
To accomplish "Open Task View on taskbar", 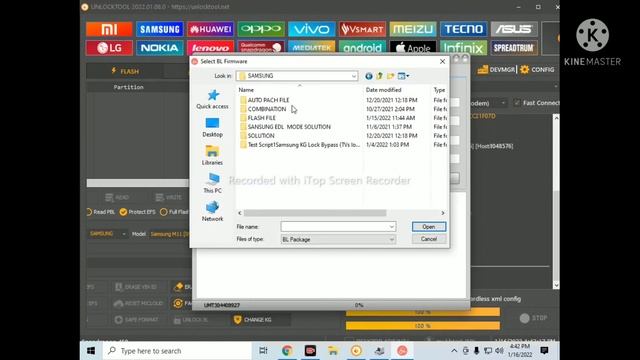I will (263, 351).
